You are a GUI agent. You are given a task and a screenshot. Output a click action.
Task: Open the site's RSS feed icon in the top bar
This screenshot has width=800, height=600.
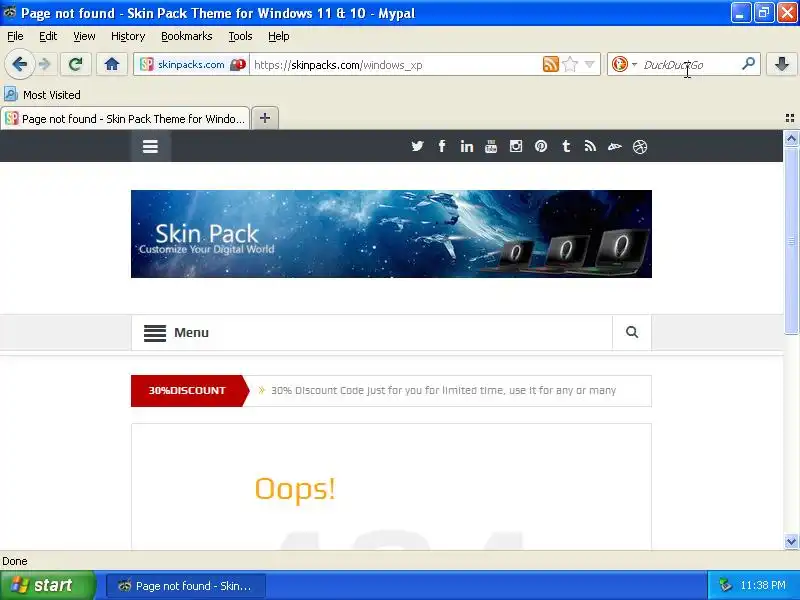pos(590,146)
